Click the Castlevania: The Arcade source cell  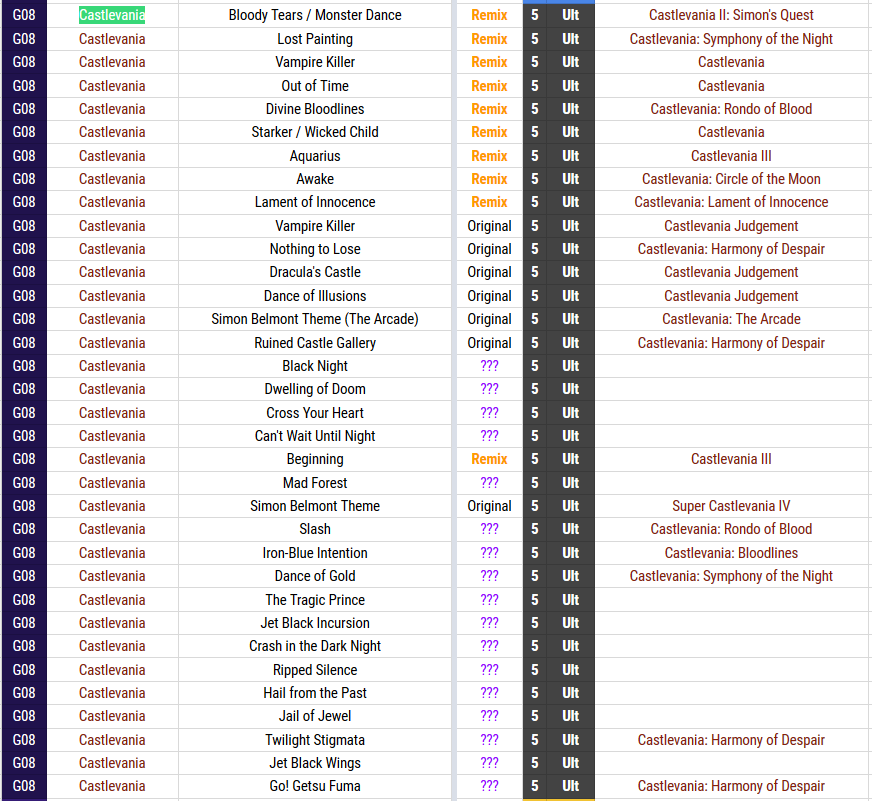[x=731, y=319]
